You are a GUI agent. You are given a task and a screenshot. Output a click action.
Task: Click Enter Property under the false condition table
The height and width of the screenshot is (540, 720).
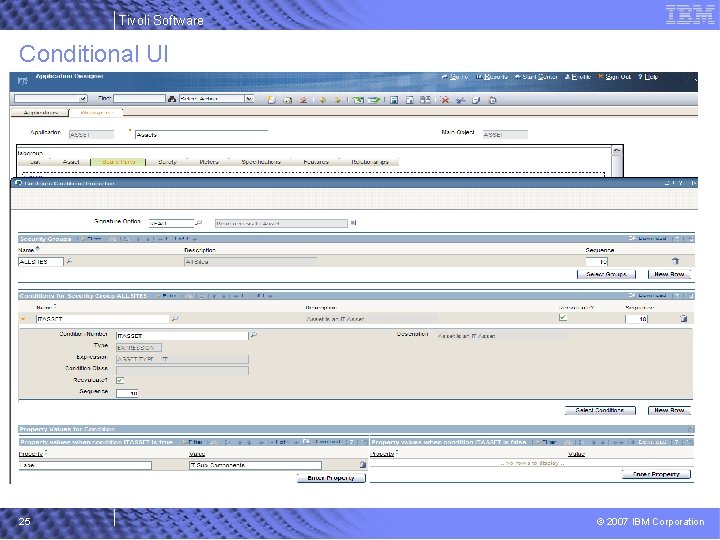point(656,474)
